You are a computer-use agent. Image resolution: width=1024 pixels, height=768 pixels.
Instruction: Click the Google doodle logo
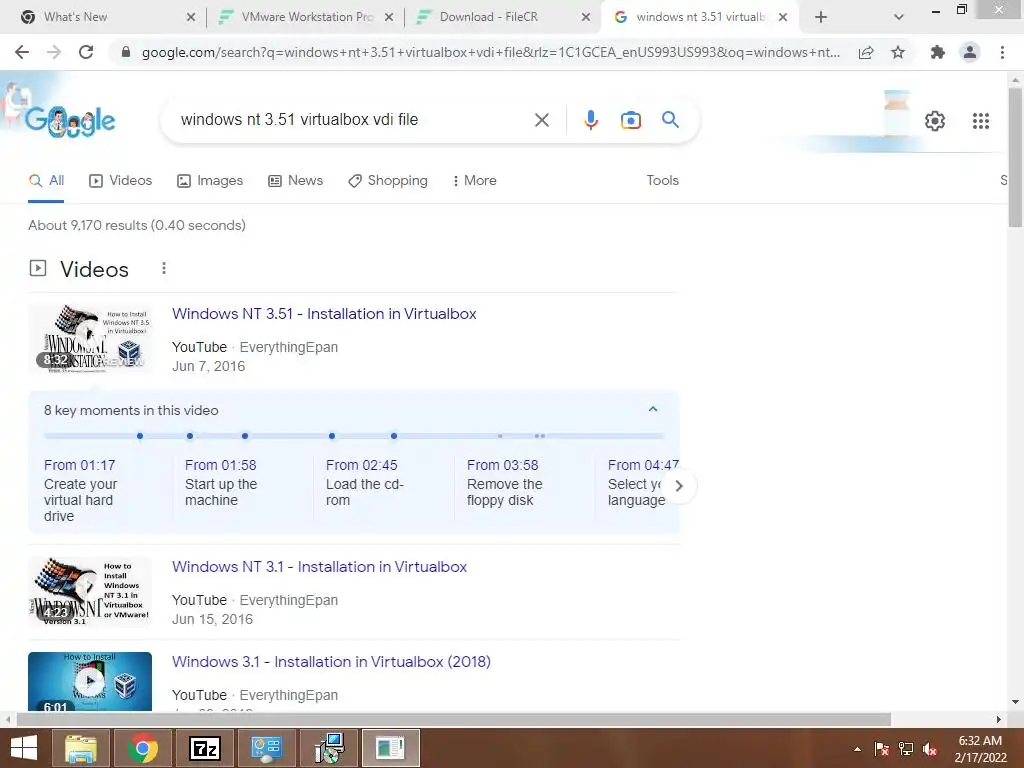tap(70, 121)
